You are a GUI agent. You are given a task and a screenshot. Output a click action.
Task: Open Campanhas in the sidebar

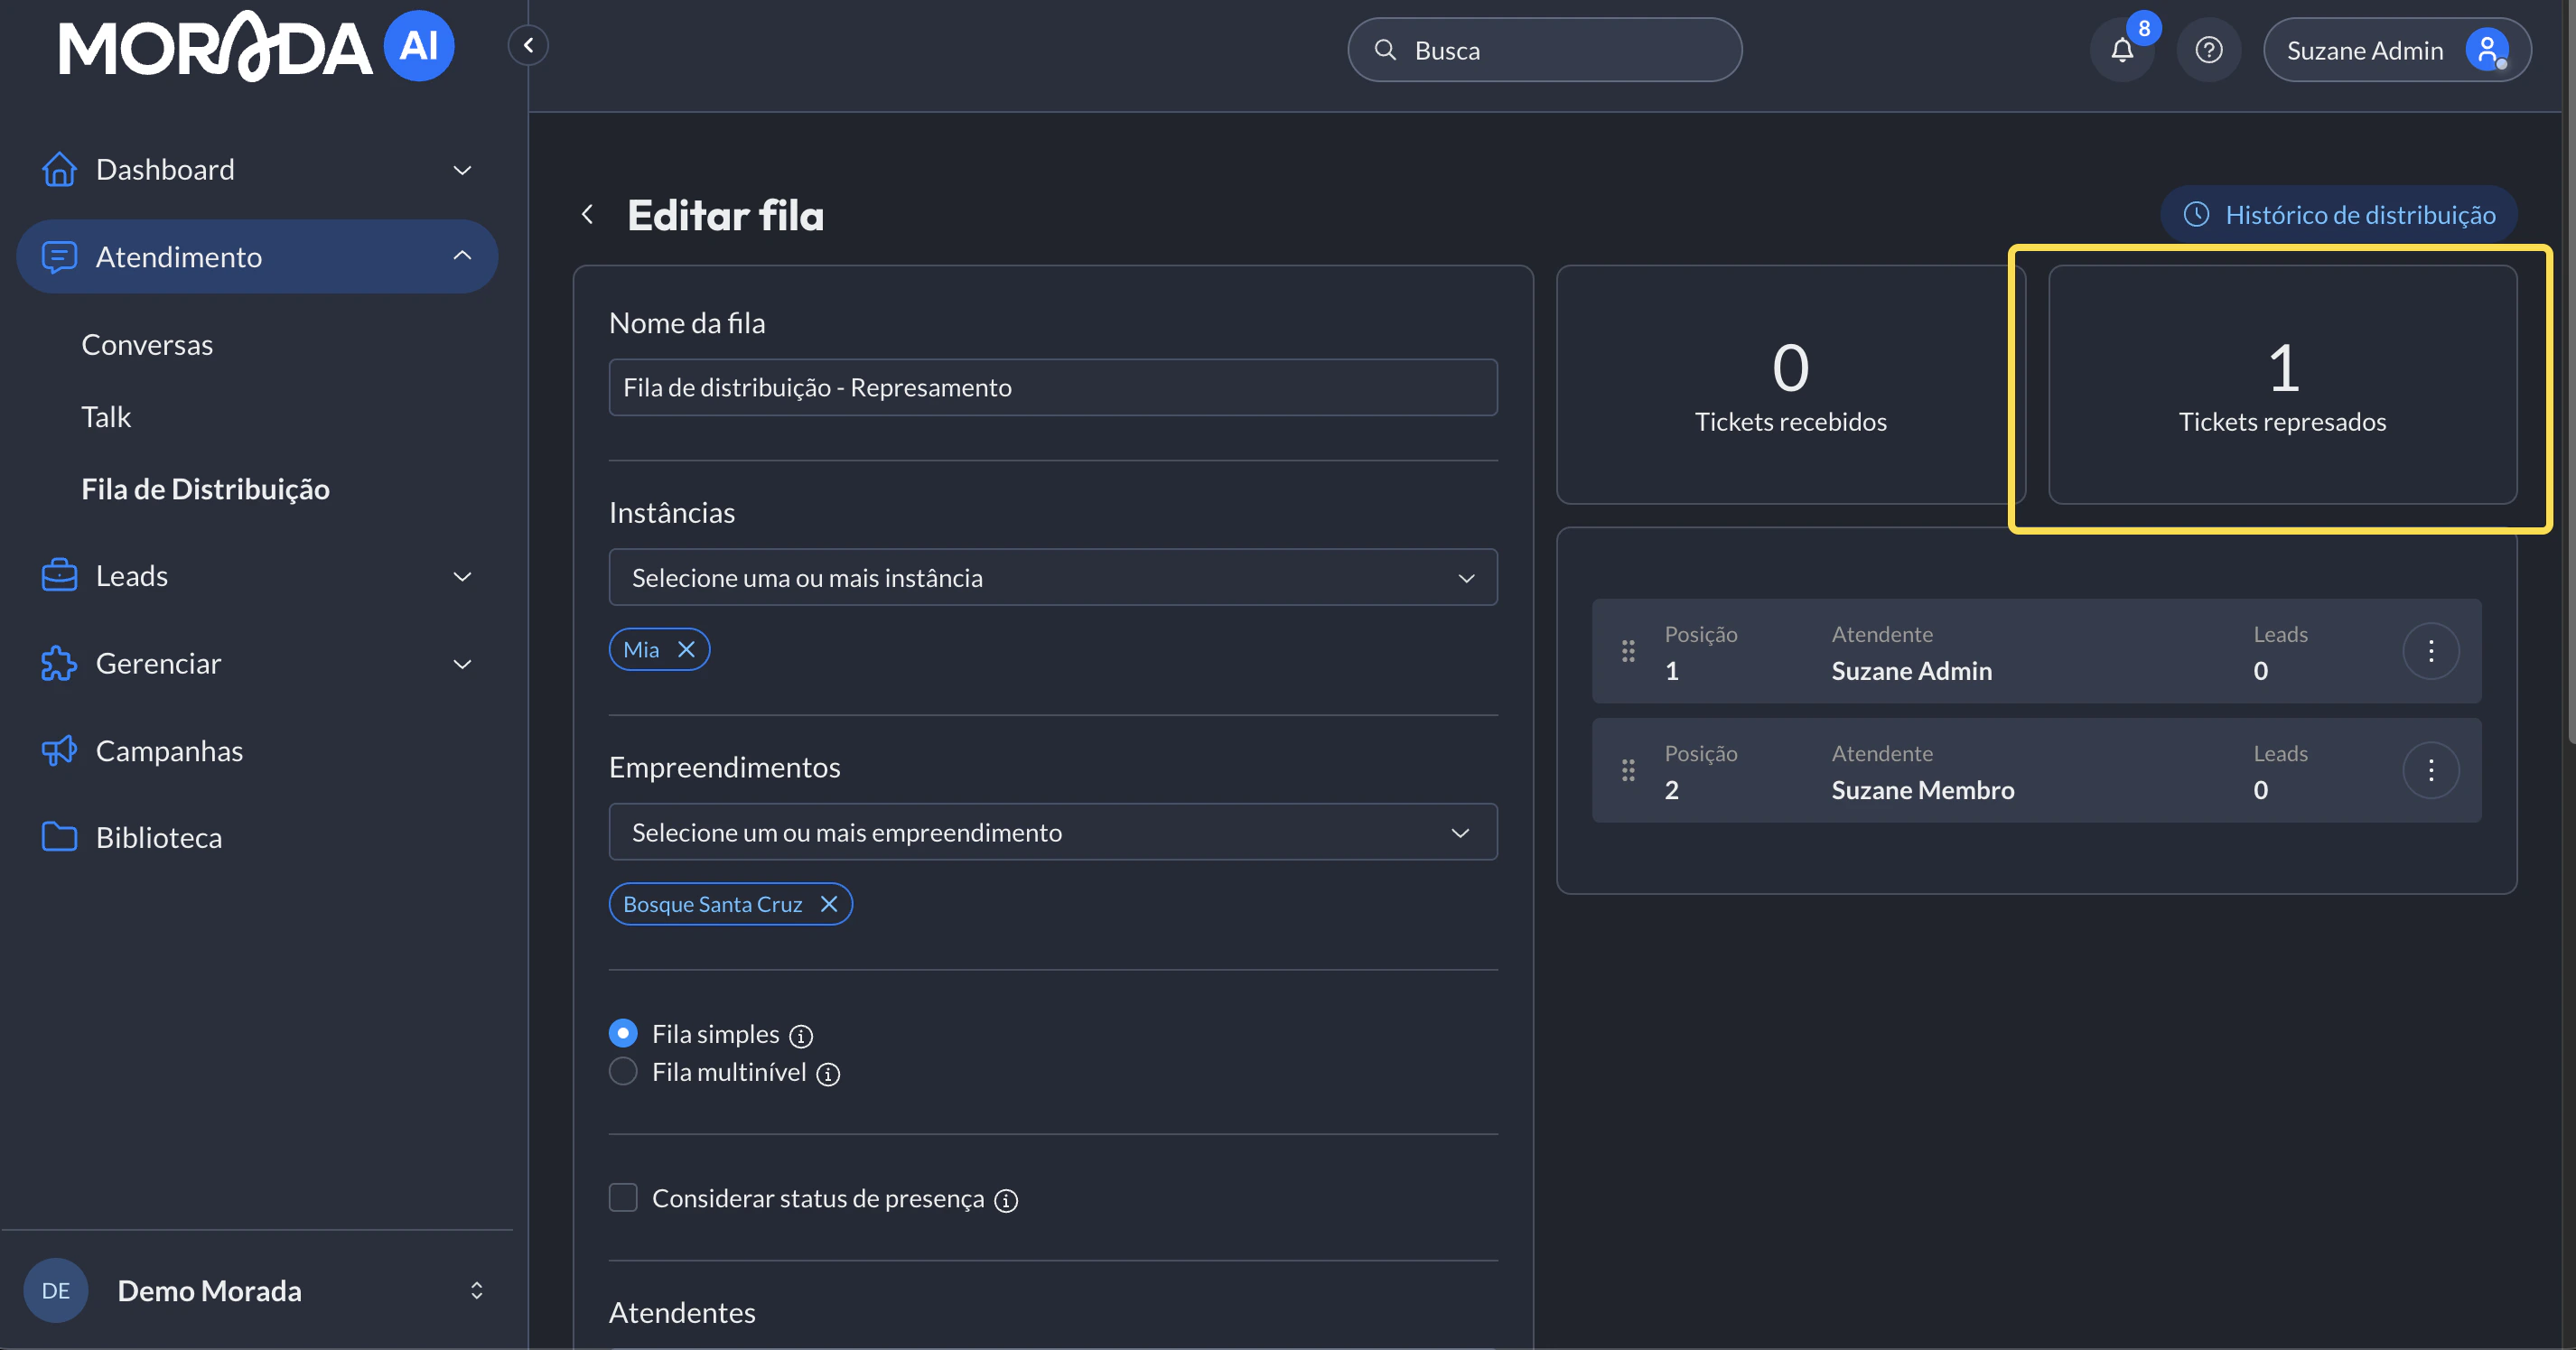[x=169, y=751]
